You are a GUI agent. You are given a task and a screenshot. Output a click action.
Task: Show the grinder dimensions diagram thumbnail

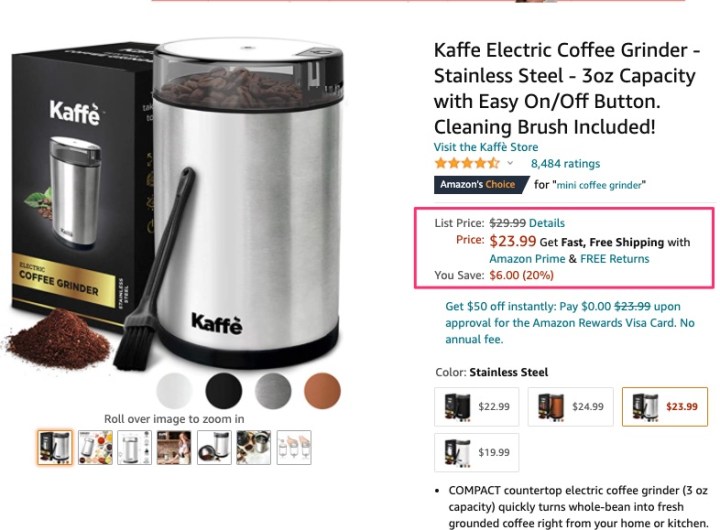click(134, 447)
